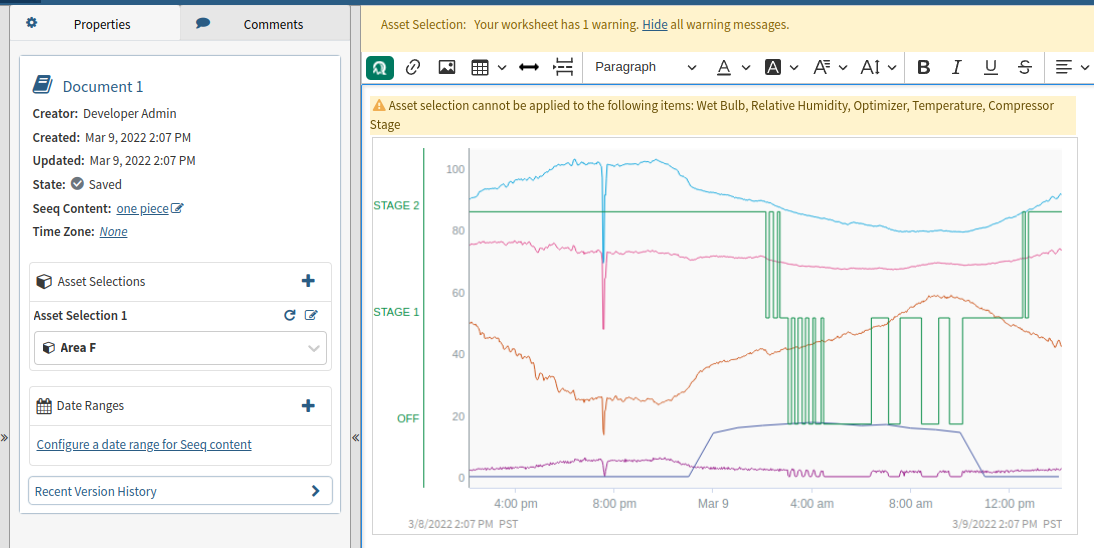Screen dimensions: 1094x548
Task: Click the page break icon in the toolbar
Action: click(564, 67)
